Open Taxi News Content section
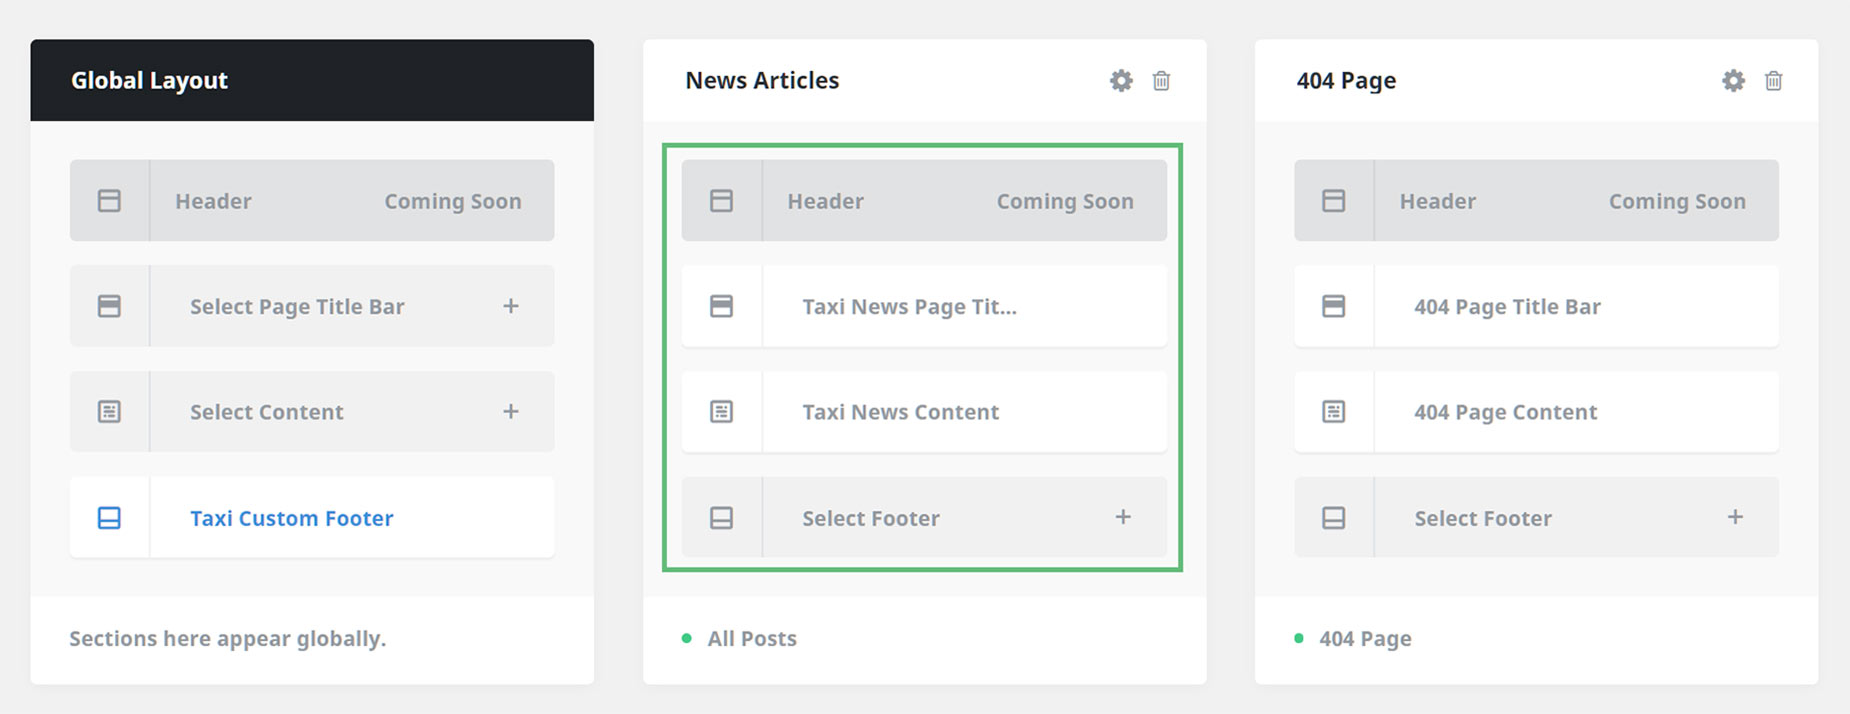This screenshot has height=714, width=1850. (x=924, y=412)
